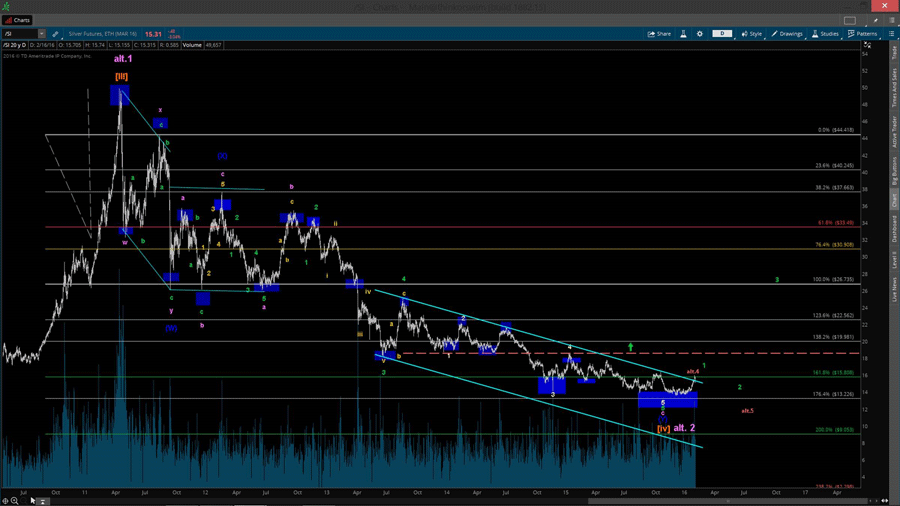Click the /SI symbol input field
Viewport: 900px width, 506px height.
pos(18,34)
